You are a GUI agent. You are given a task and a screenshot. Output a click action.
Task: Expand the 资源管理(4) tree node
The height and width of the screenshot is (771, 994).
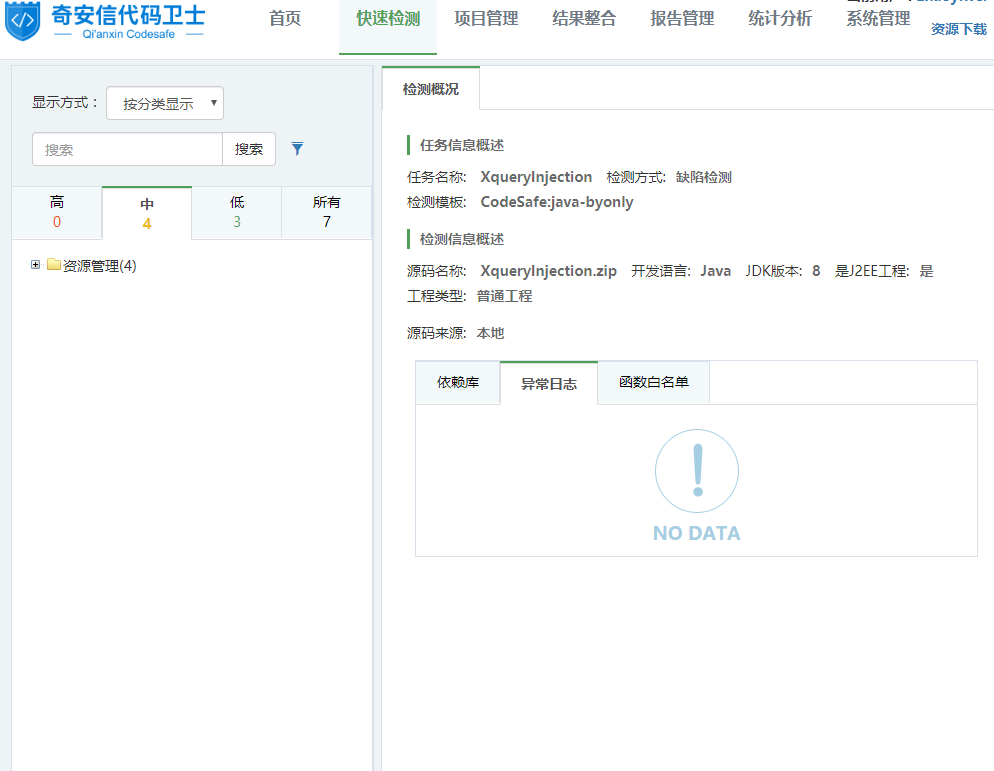36,265
